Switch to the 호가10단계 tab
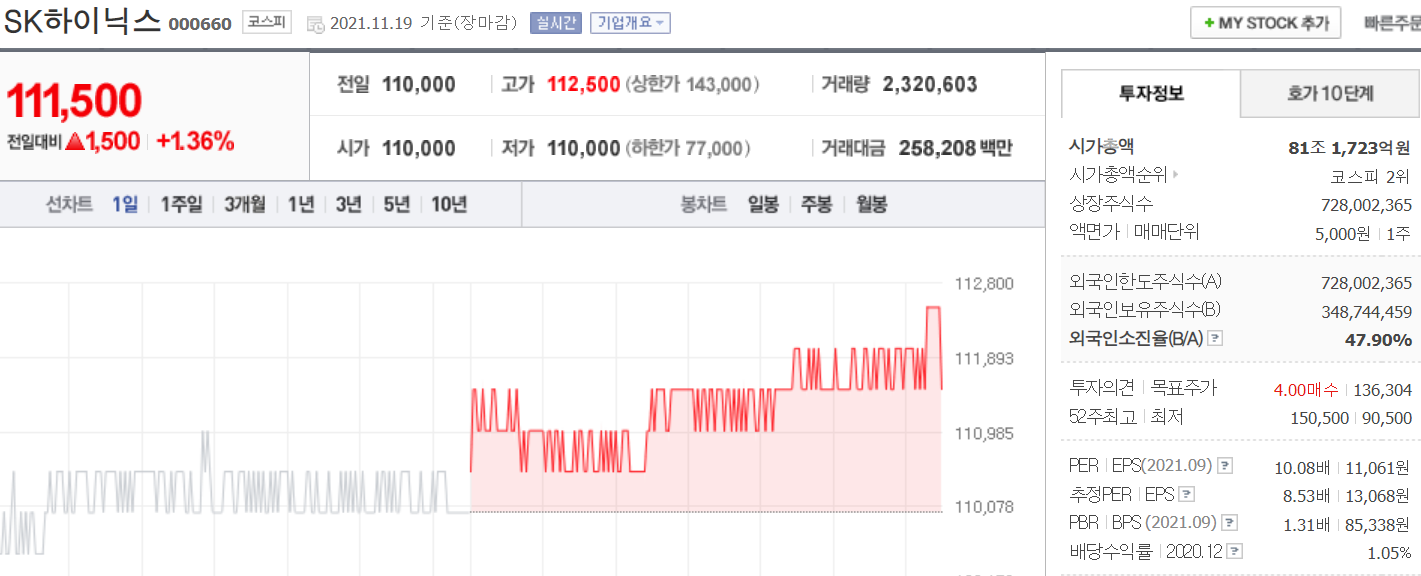The image size is (1421, 576). [x=1330, y=94]
